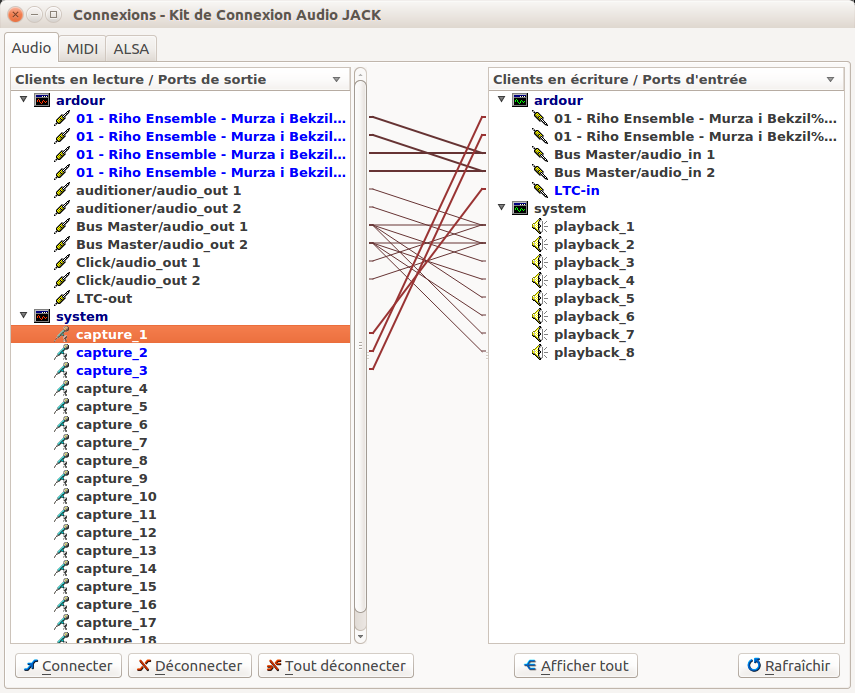Click the Tout déconnecter button
855x693 pixels.
click(336, 666)
